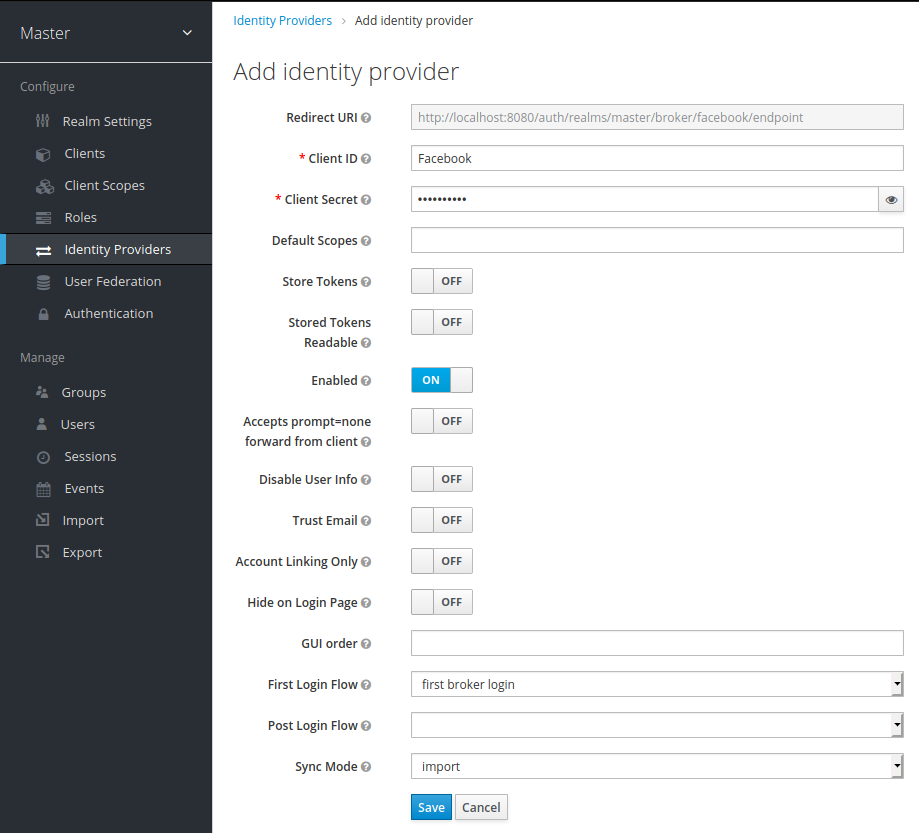Click the Users person icon
The width and height of the screenshot is (919, 833).
pyautogui.click(x=42, y=424)
